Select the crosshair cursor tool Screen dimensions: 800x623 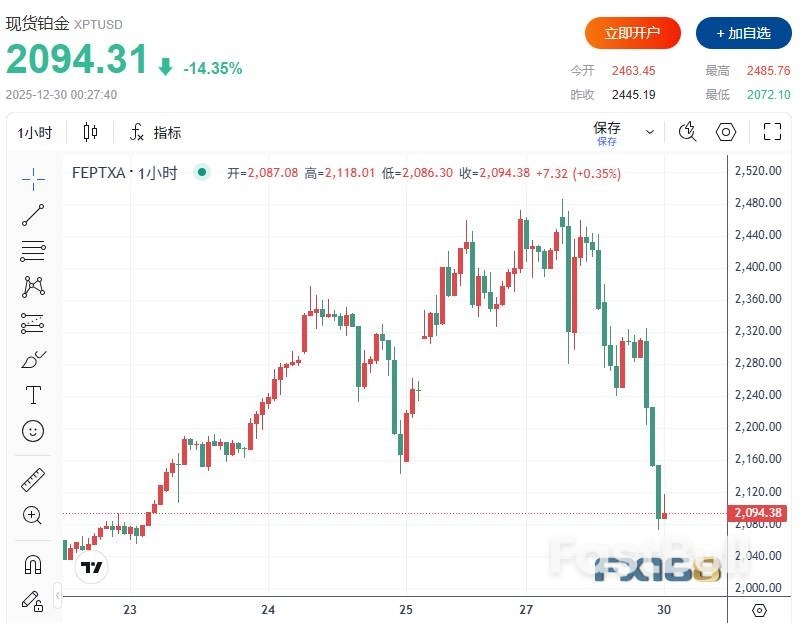pos(33,179)
